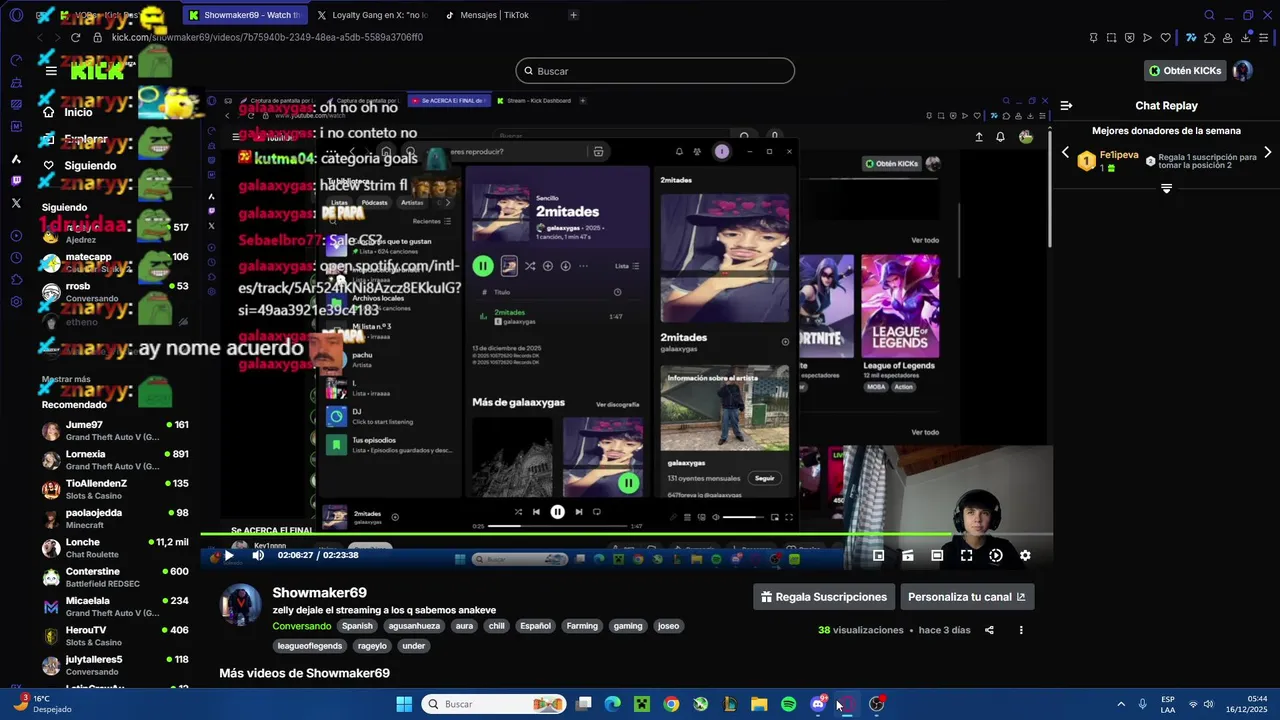The height and width of the screenshot is (720, 1280).
Task: Open Micaelala recommended channel
Action: pyautogui.click(x=115, y=606)
